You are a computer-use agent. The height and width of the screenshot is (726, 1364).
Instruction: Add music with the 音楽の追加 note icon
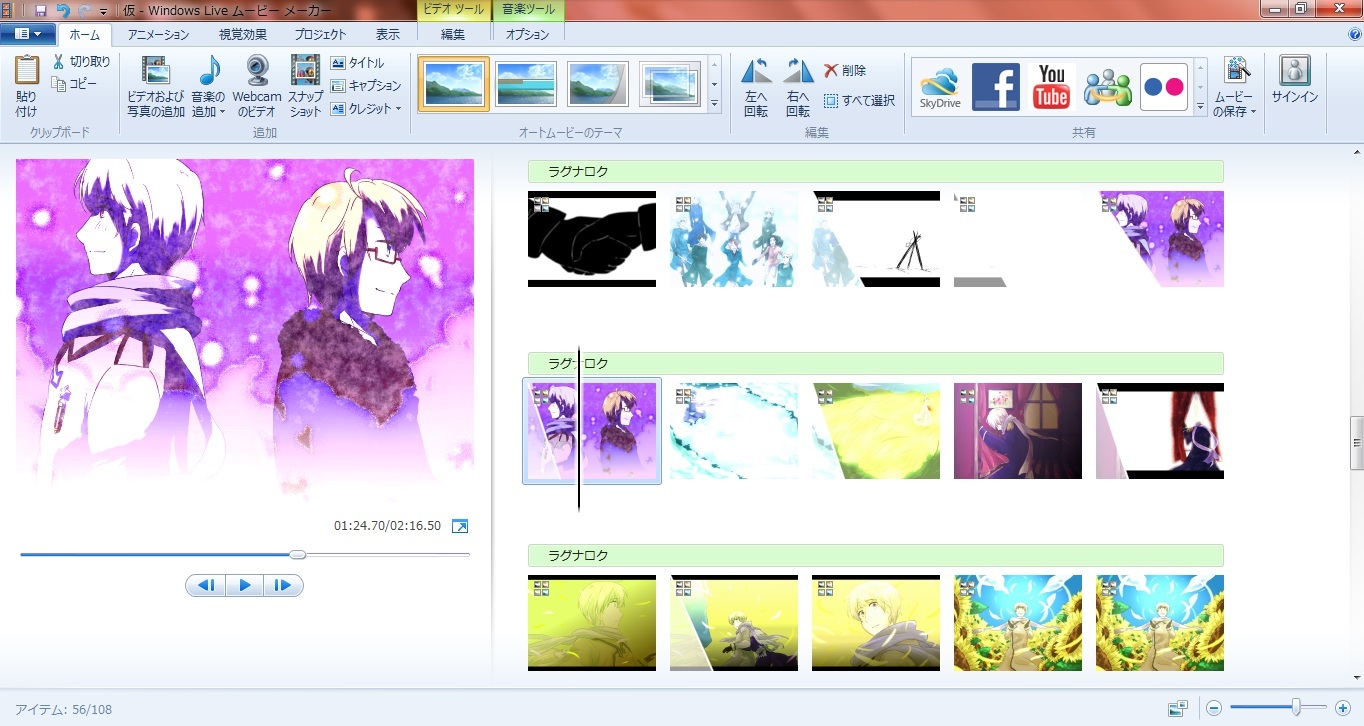[209, 72]
